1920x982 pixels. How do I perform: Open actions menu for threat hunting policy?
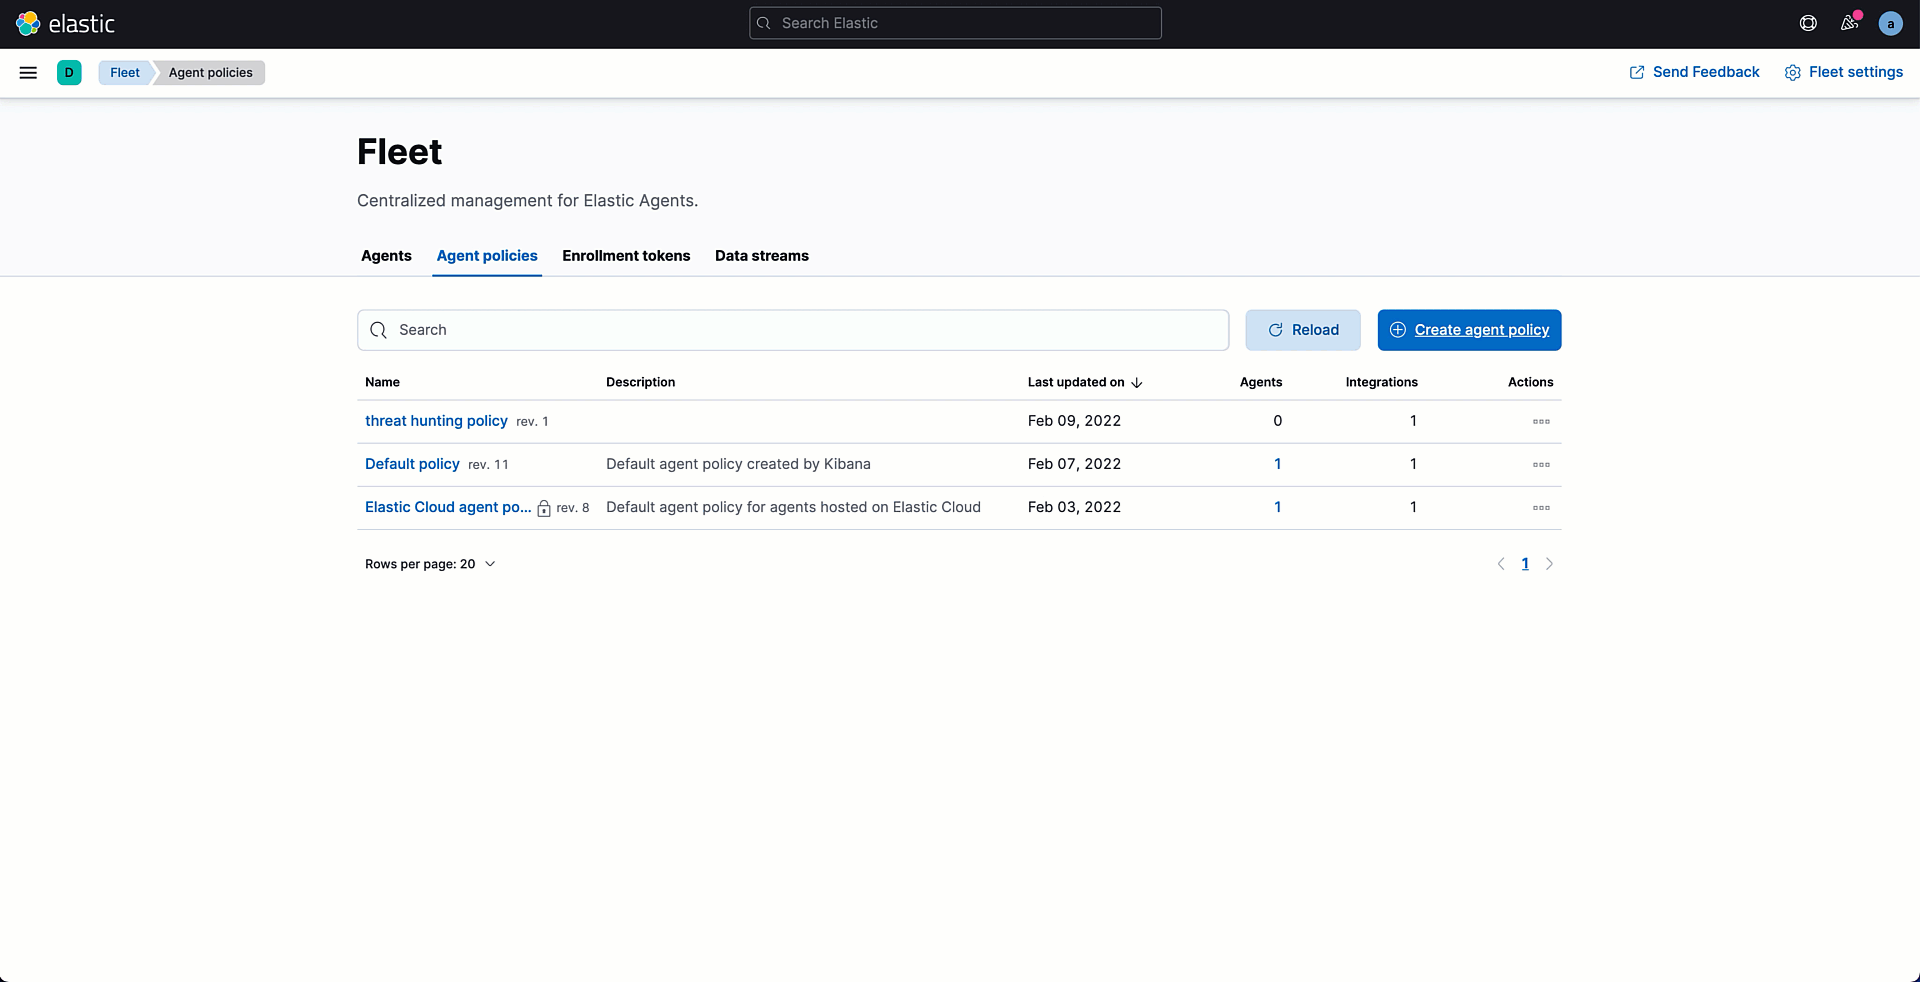(x=1541, y=421)
